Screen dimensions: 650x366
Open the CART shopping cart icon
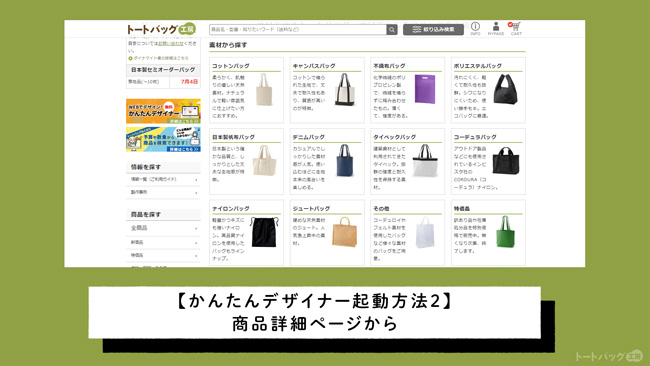515,29
